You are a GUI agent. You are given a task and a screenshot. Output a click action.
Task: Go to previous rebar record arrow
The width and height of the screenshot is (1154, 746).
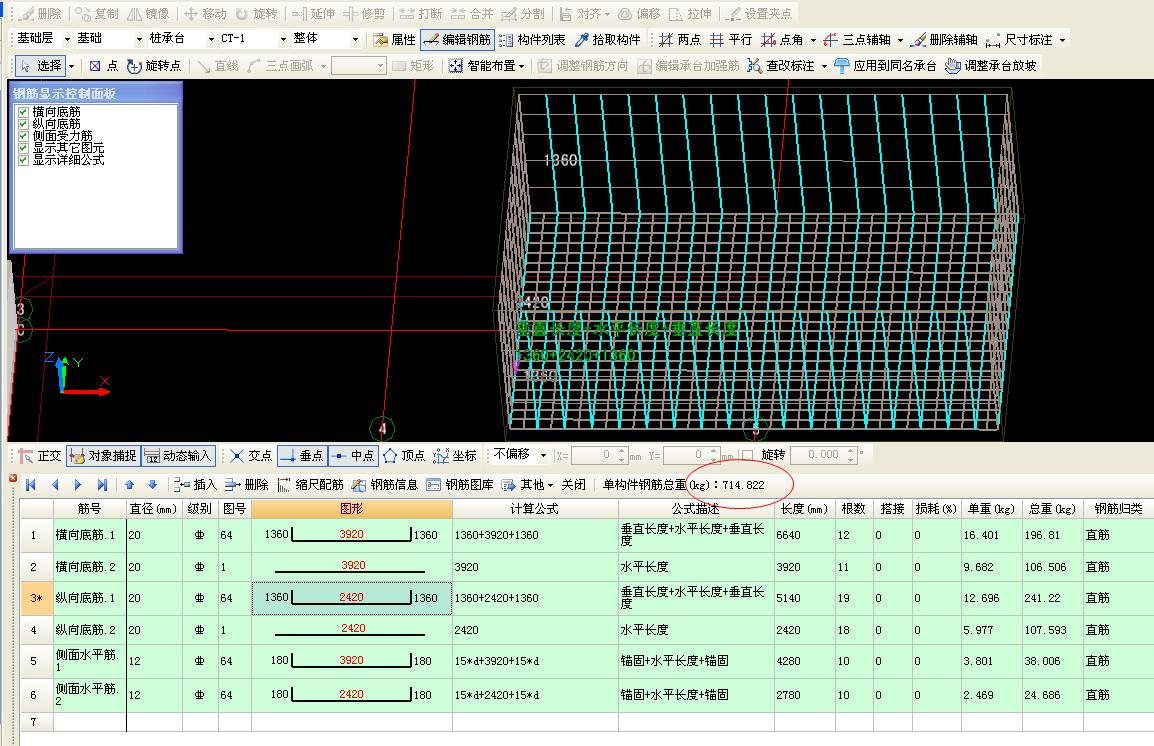pos(54,485)
